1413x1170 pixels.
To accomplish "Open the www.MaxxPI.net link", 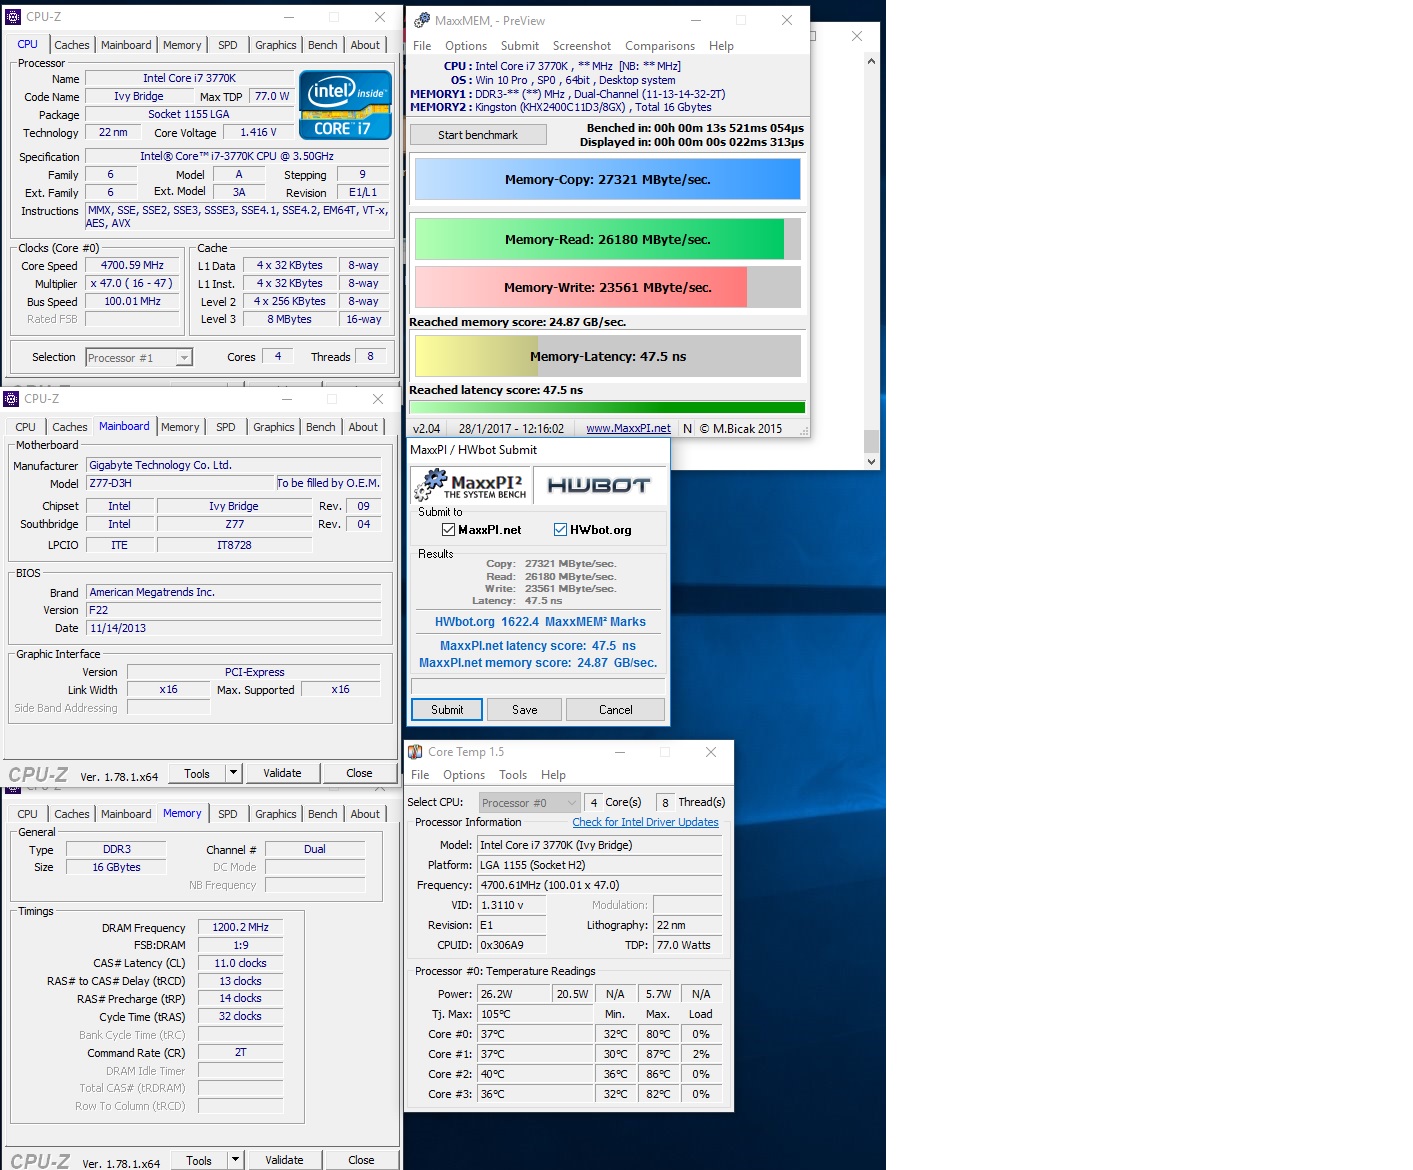I will coord(628,428).
